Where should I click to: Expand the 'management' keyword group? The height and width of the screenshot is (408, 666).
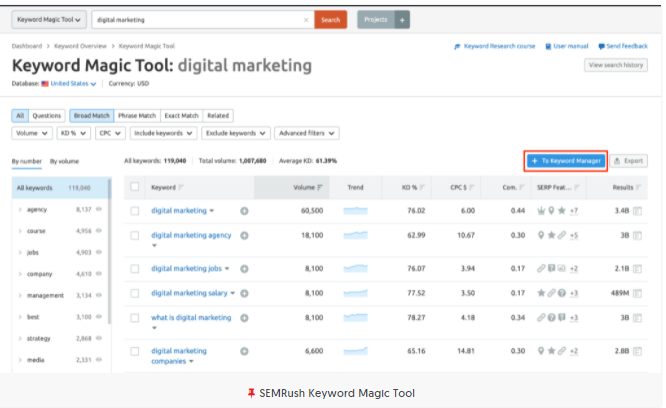20,295
